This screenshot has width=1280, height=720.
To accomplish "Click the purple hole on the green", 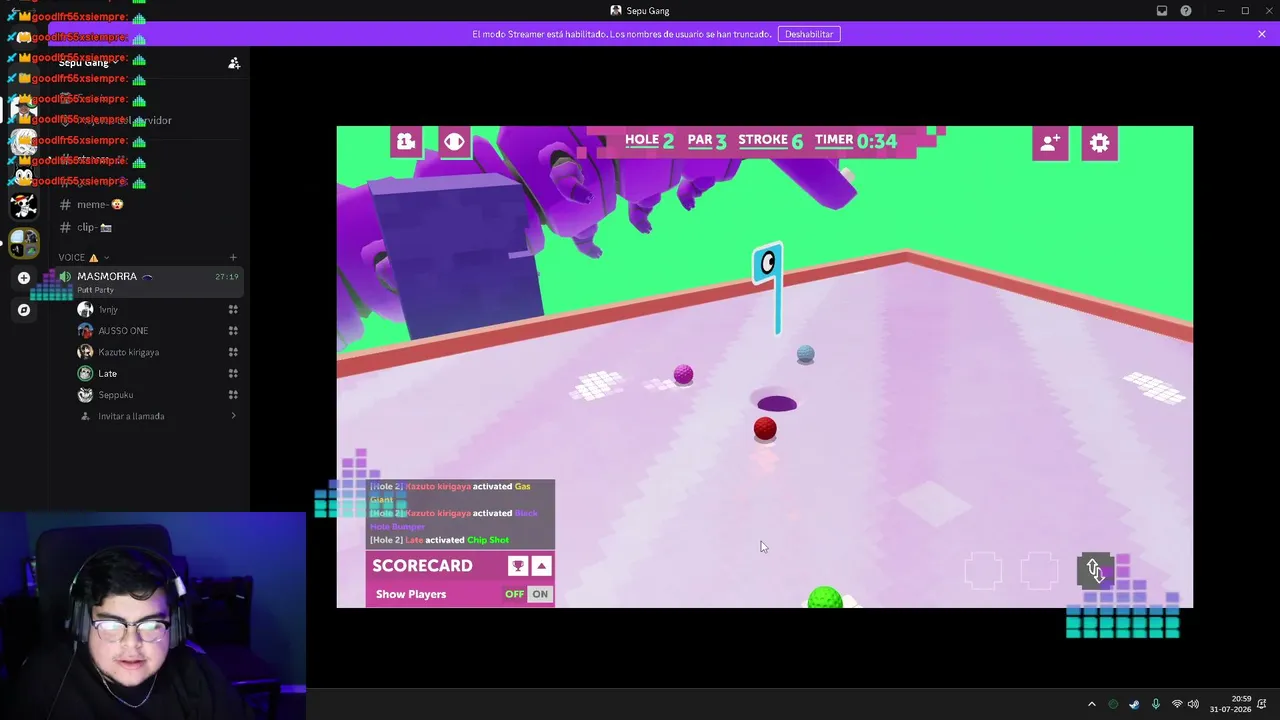I will [x=777, y=404].
